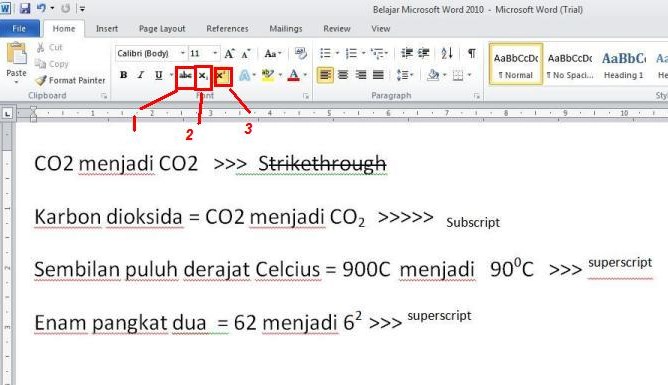
Task: Click the Sort A-Z icon
Action: pos(447,53)
